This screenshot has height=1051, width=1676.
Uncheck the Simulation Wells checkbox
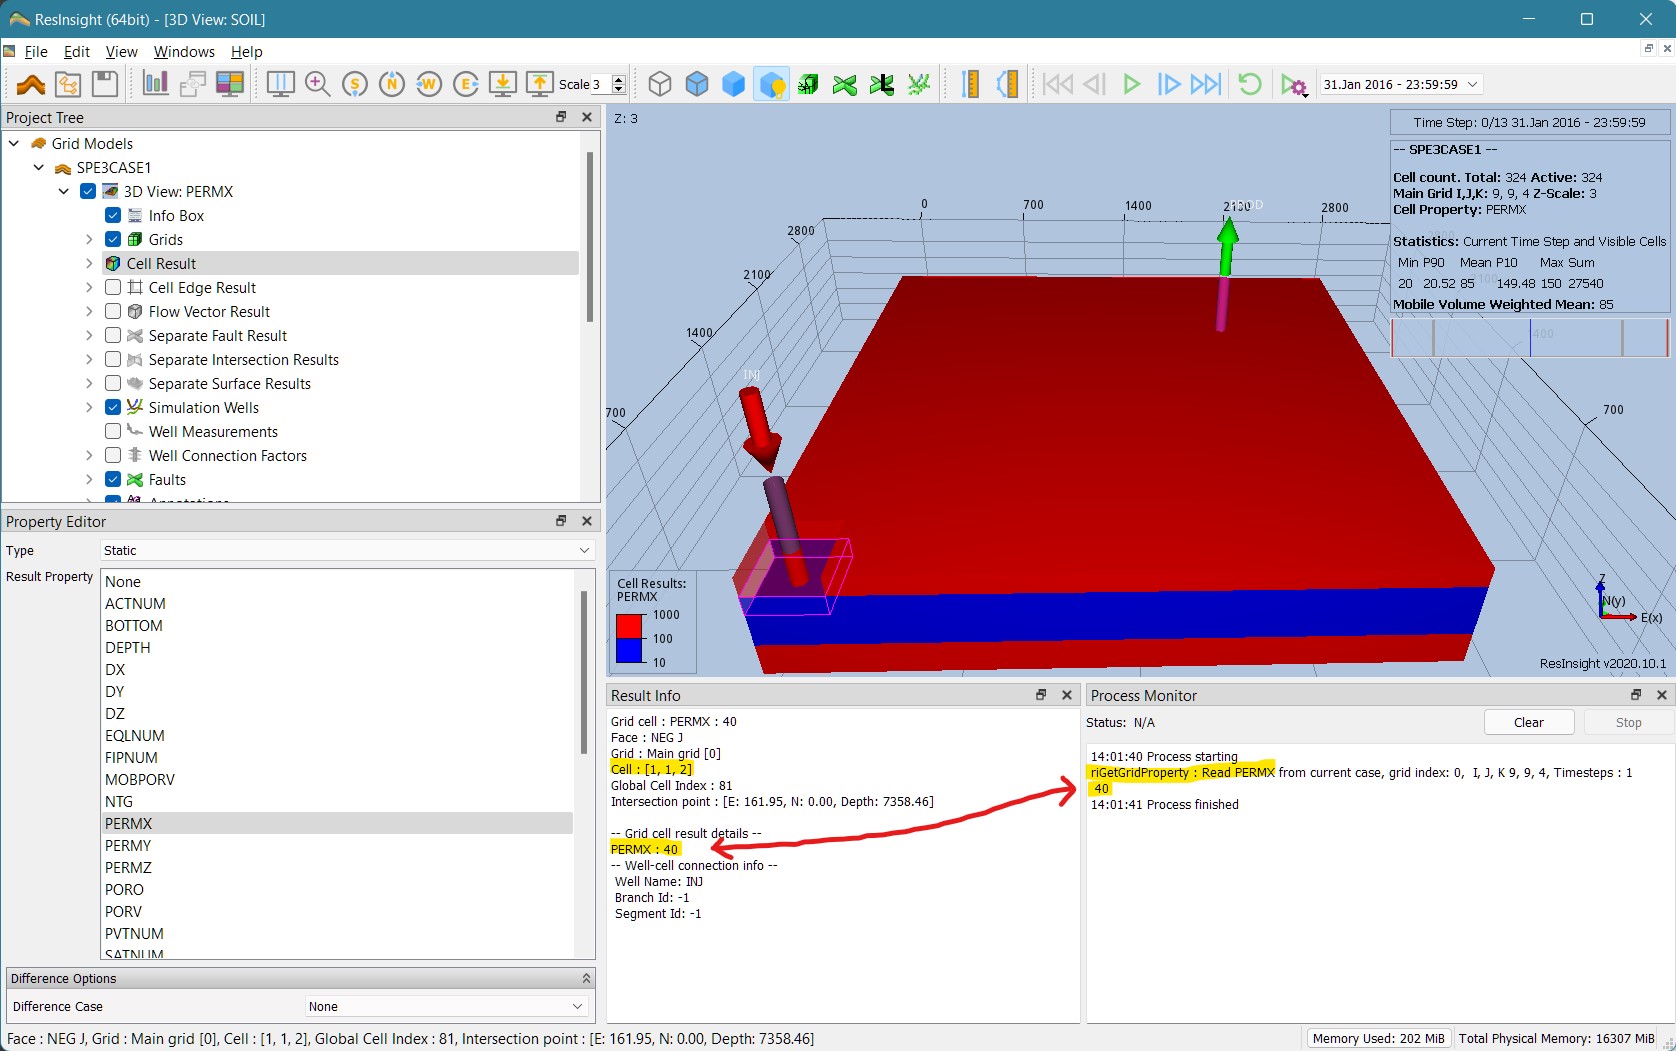coord(113,407)
